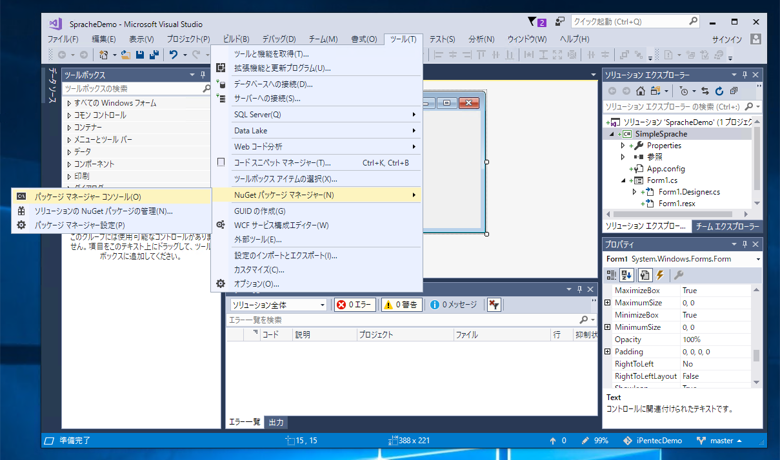Open the File menu
The height and width of the screenshot is (460, 780).
63,39
